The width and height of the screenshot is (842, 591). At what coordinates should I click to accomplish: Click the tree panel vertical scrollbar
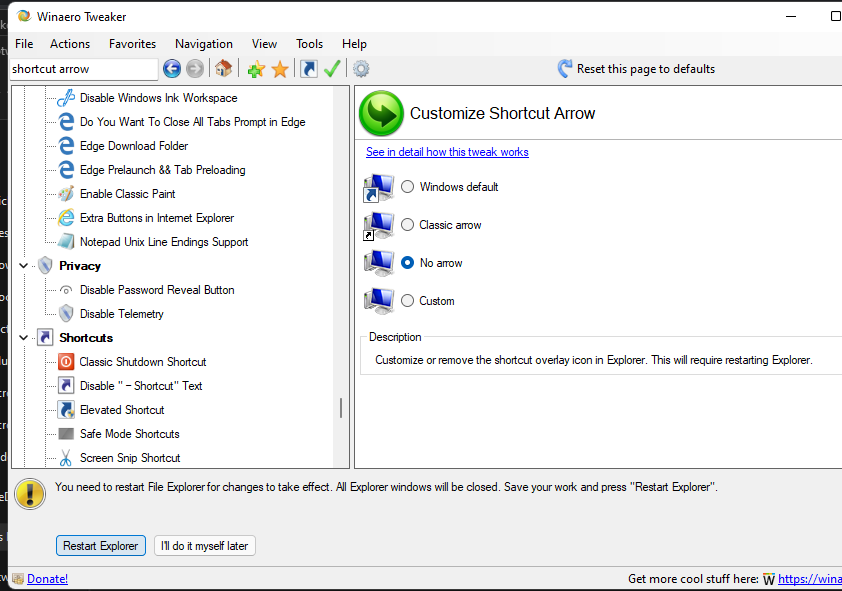point(341,408)
